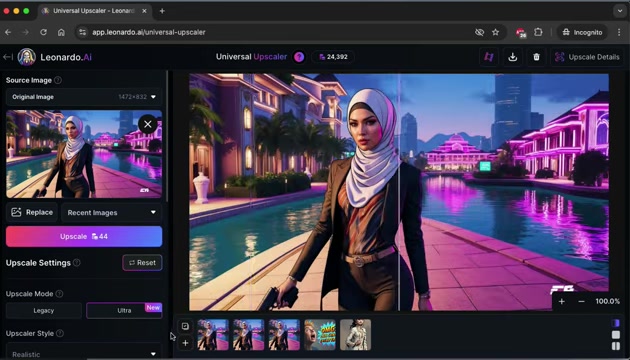Open a new browser tab

[162, 11]
